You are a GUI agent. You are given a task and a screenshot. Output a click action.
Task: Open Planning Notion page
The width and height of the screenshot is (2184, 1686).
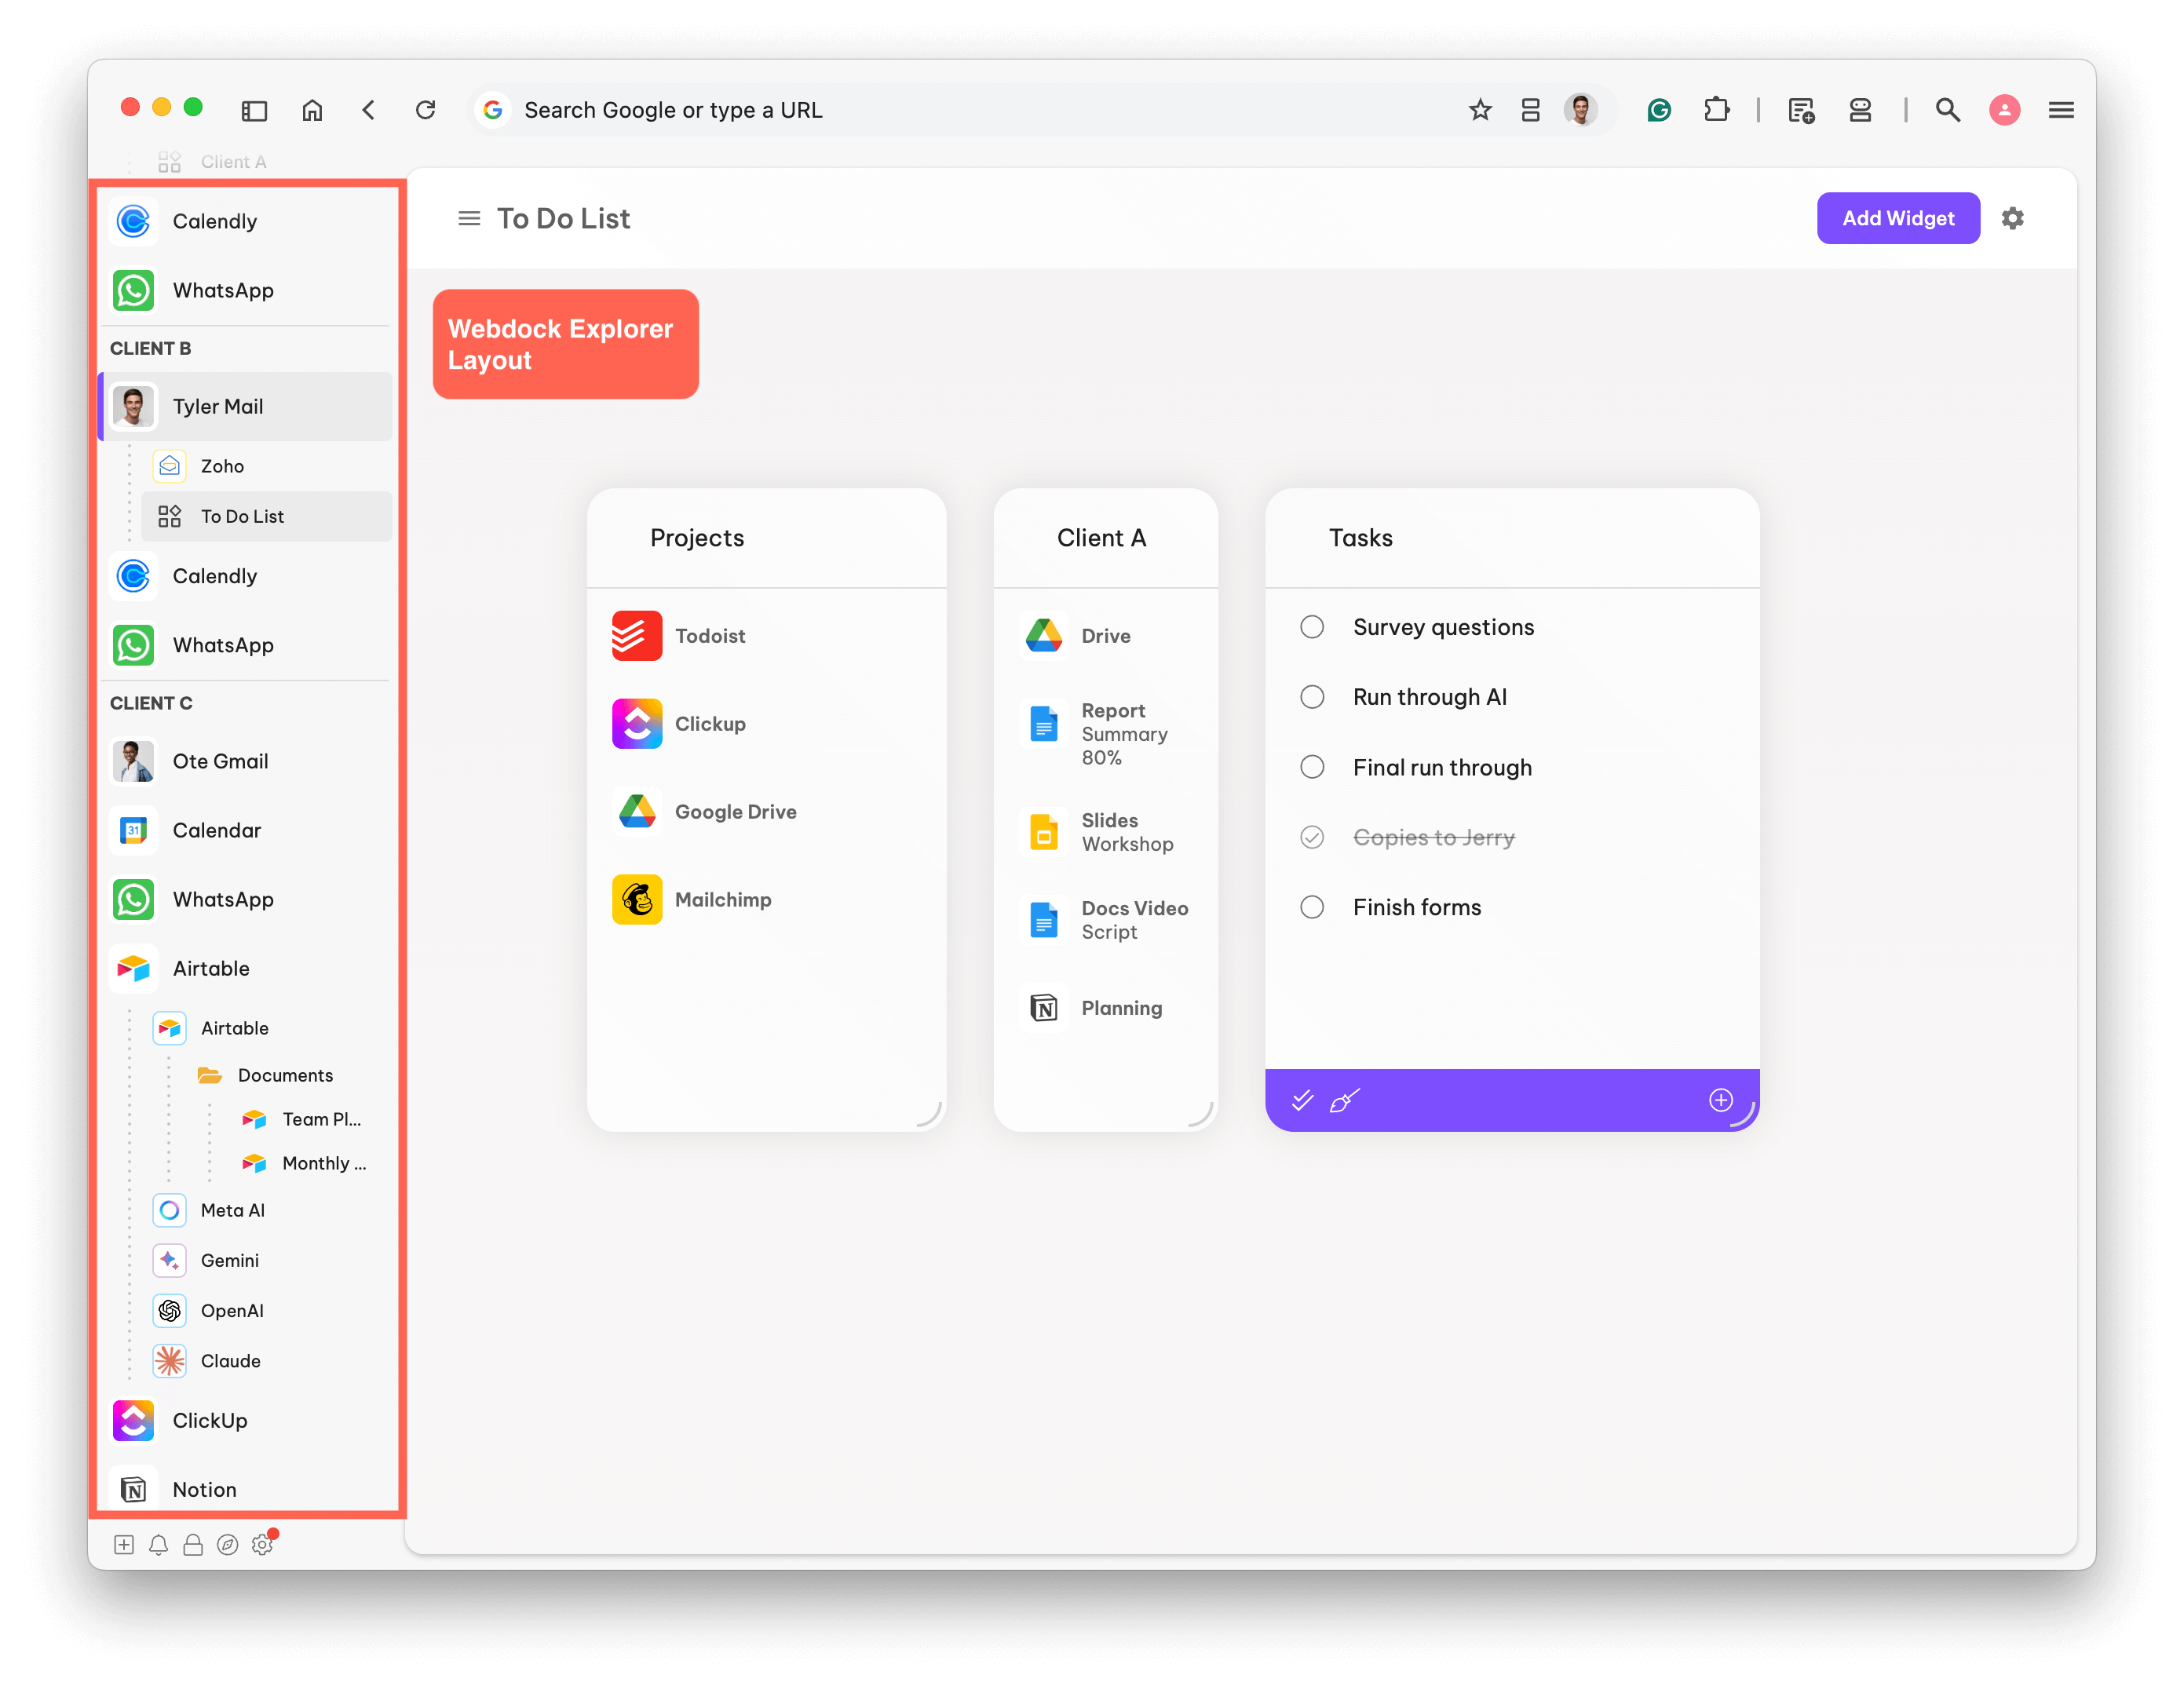click(1091, 1008)
